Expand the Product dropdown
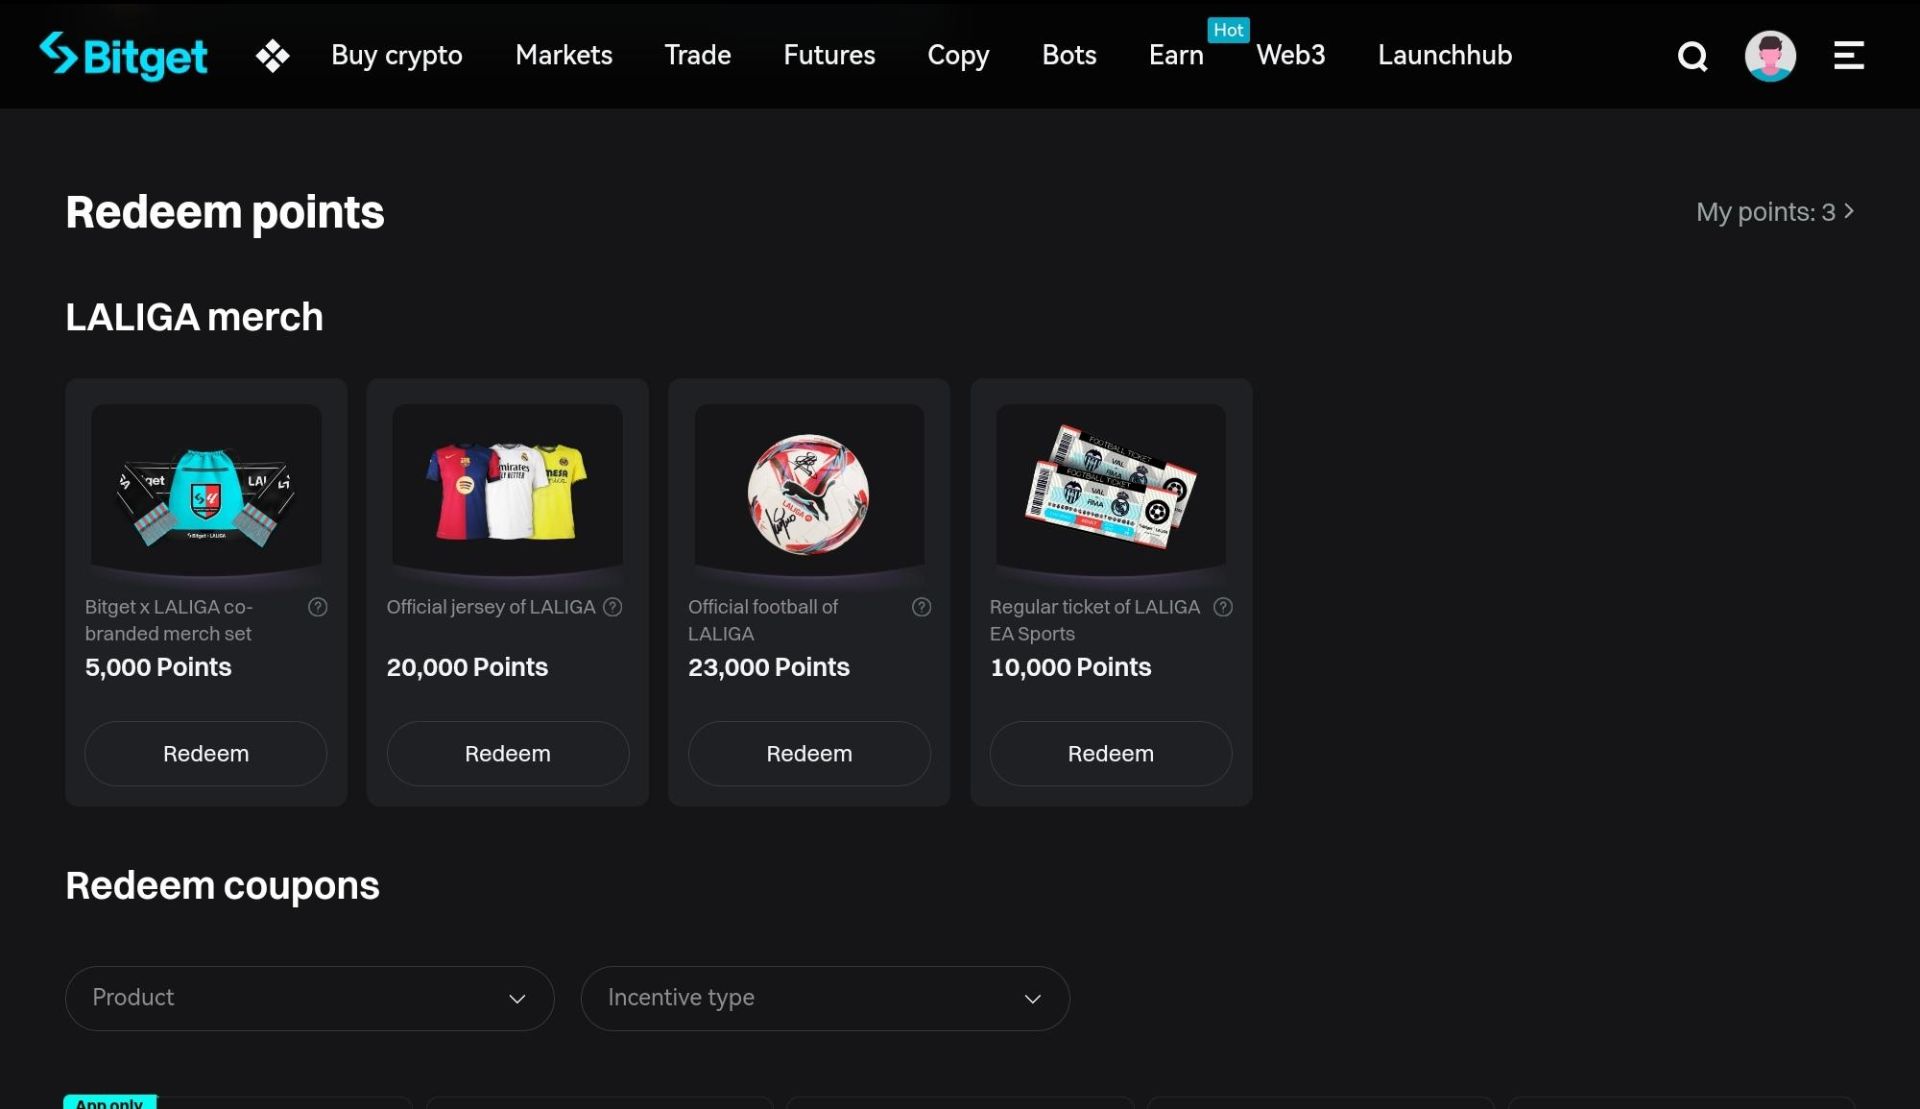This screenshot has width=1920, height=1109. point(310,998)
